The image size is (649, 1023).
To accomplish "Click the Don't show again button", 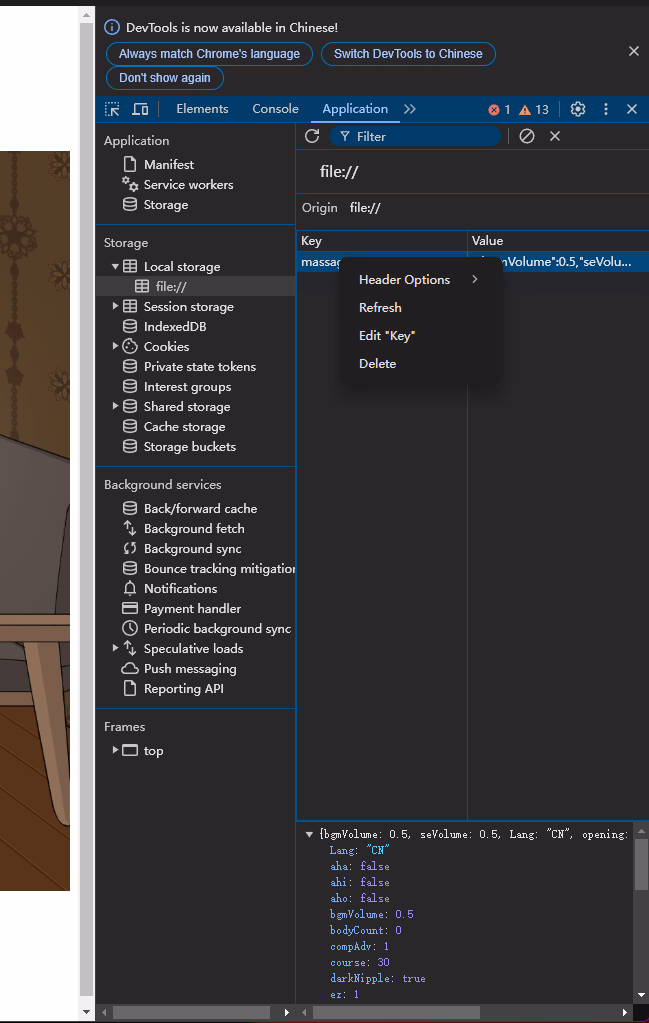I will [x=165, y=78].
